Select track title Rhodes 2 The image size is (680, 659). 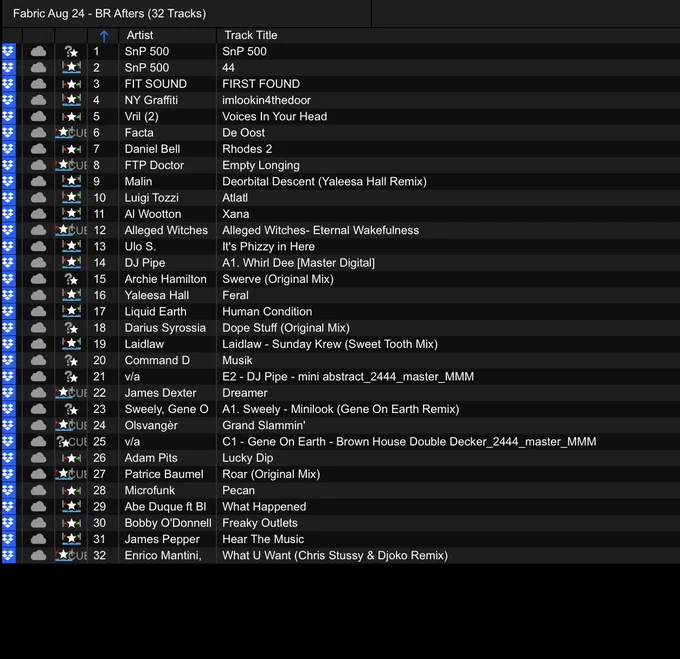click(247, 149)
